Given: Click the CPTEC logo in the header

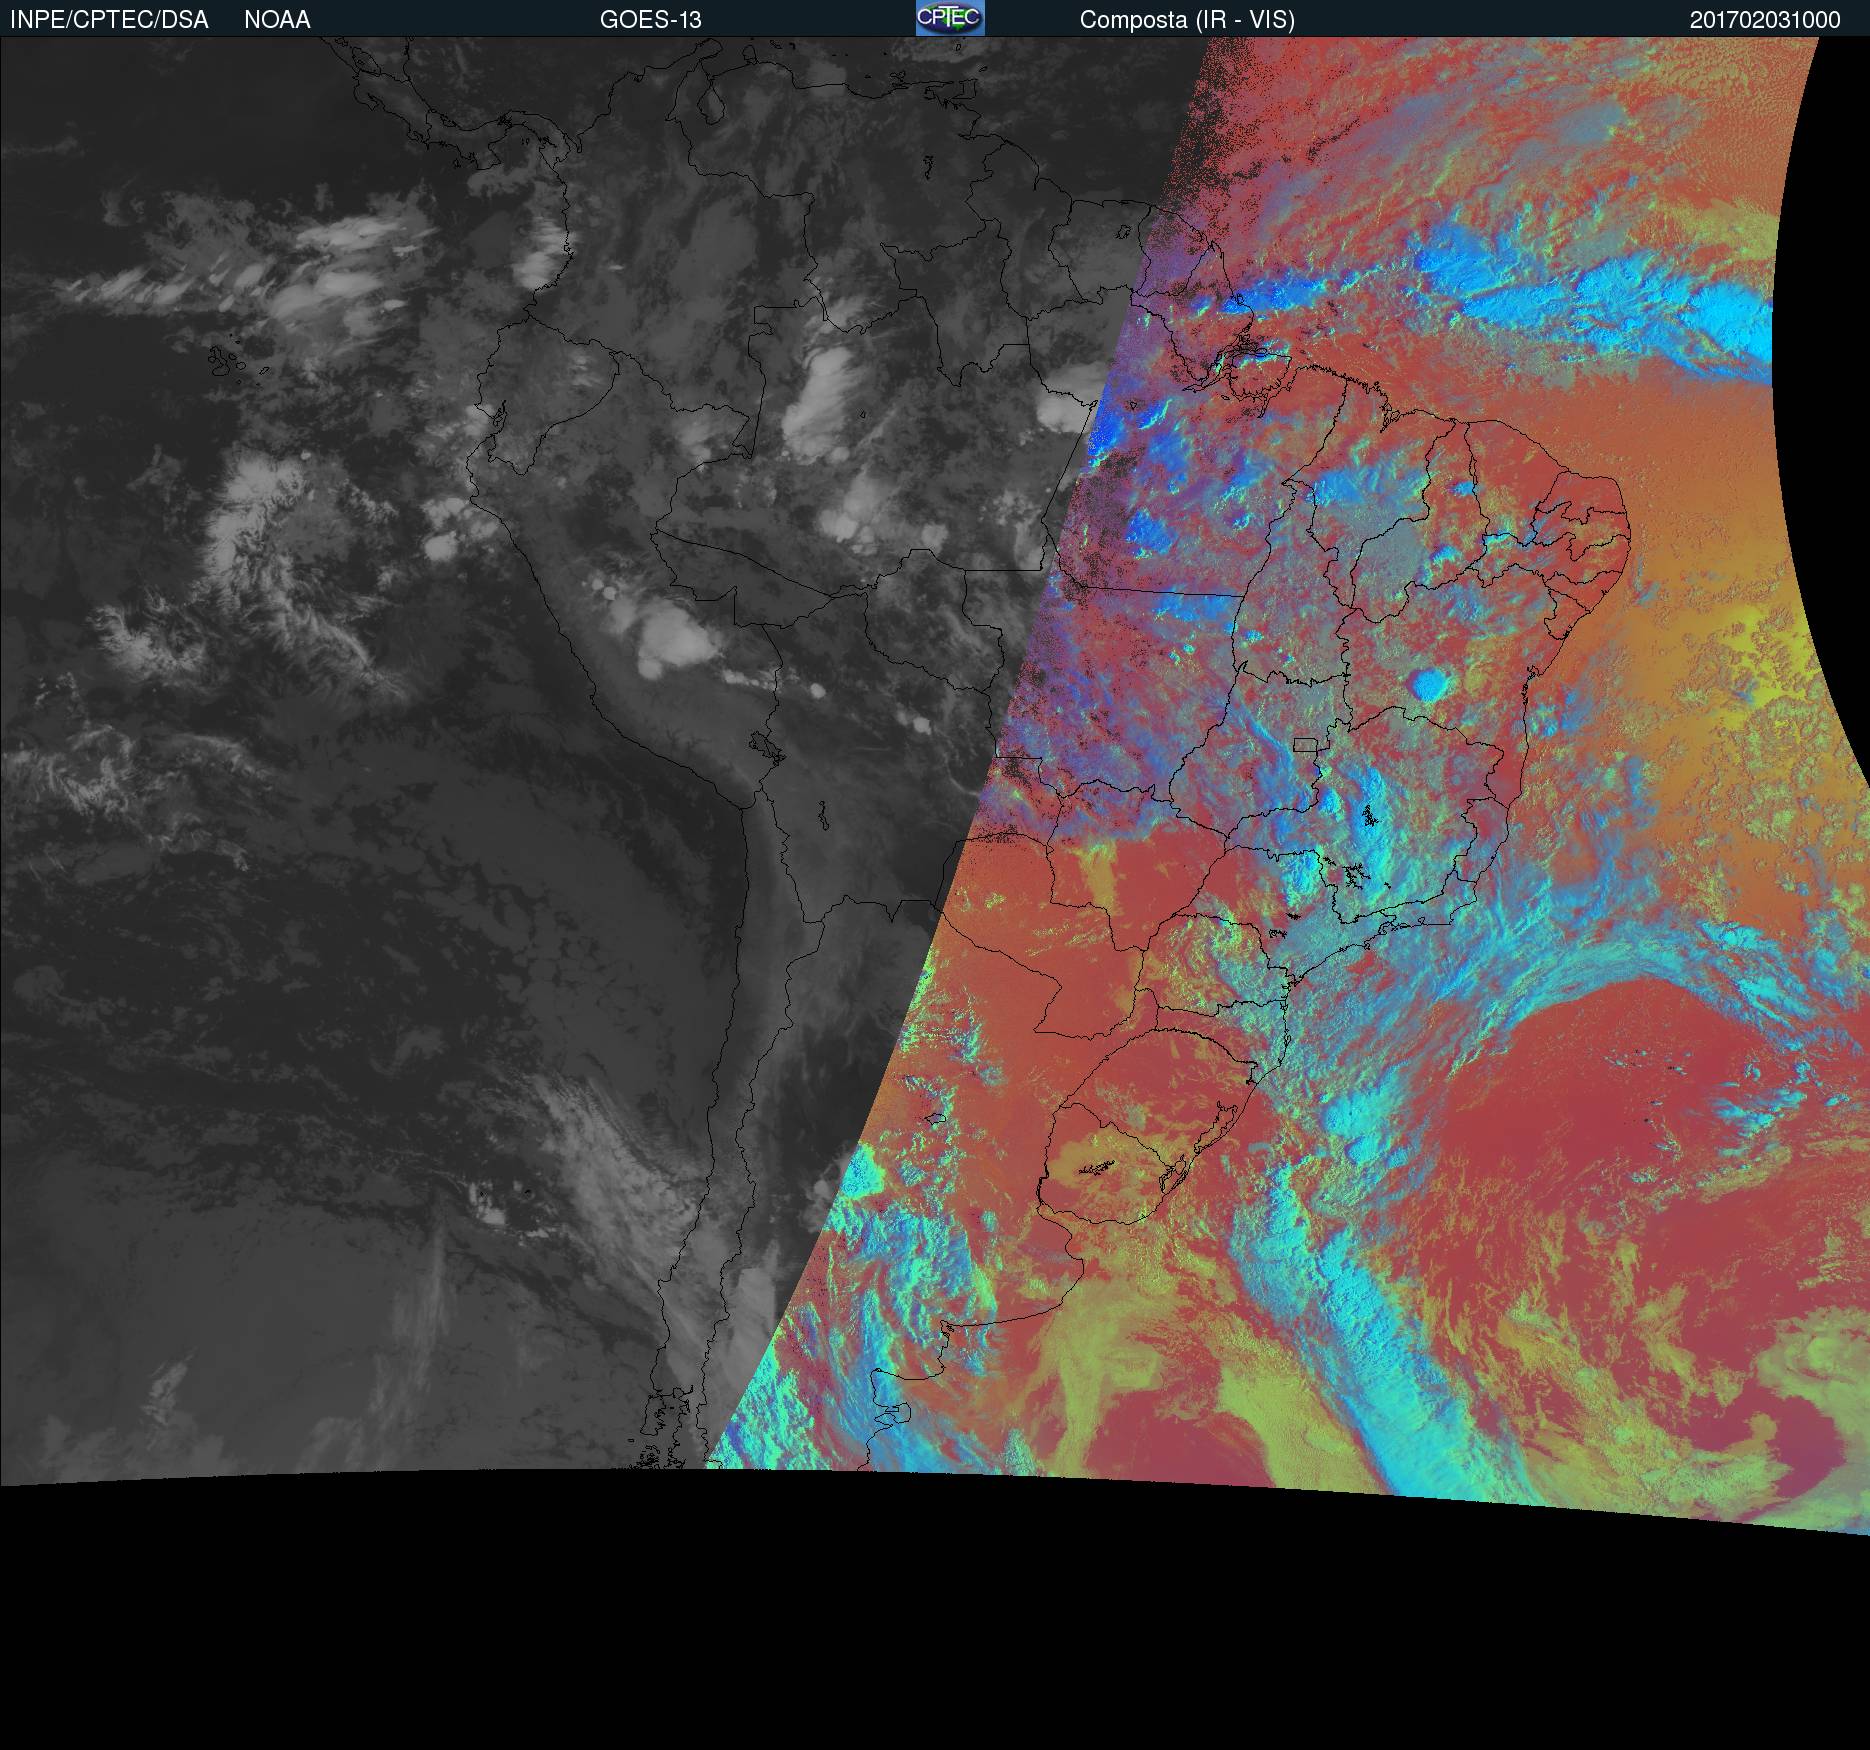Looking at the screenshot, I should click(950, 18).
